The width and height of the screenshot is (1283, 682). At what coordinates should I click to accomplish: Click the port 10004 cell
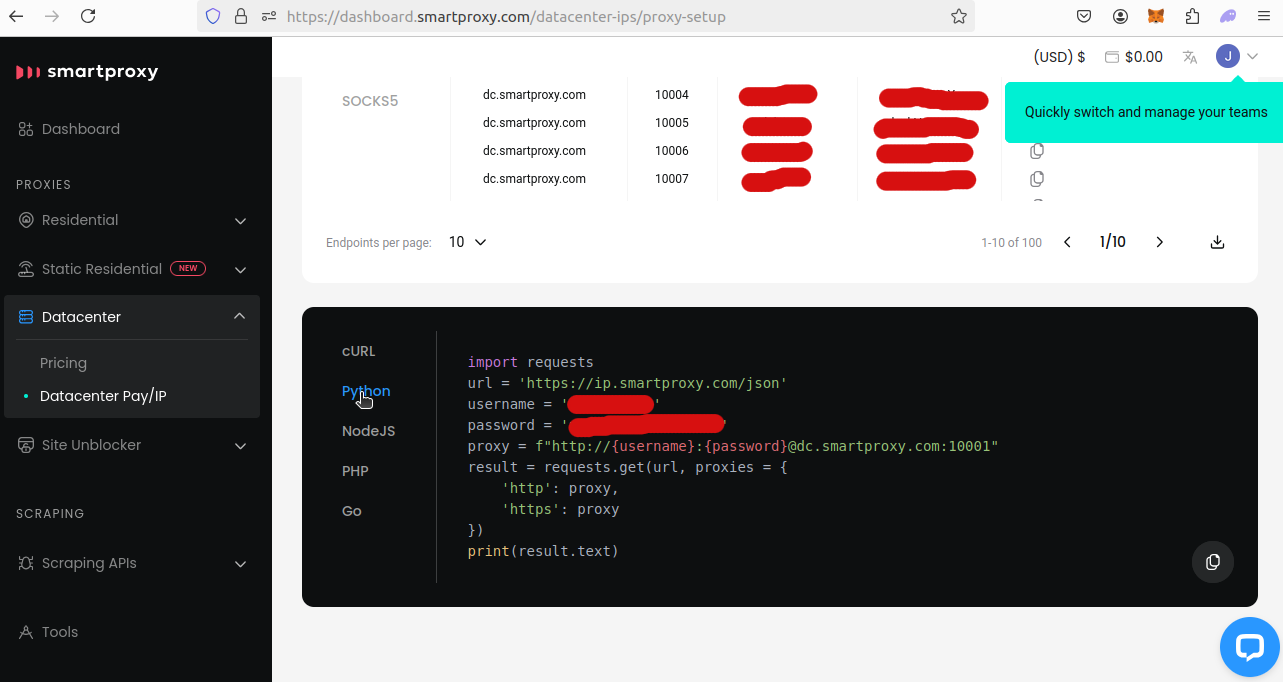[x=672, y=95]
